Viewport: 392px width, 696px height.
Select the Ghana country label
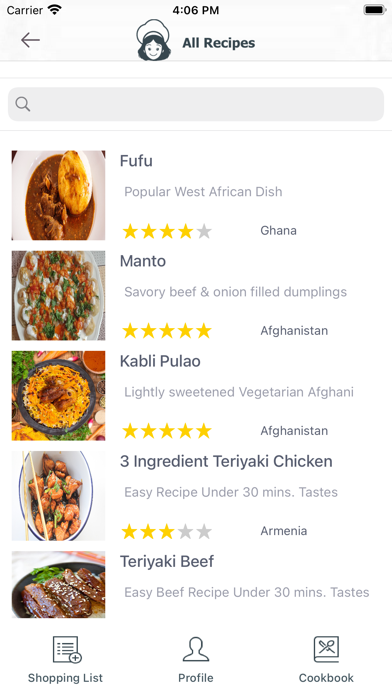pos(278,230)
